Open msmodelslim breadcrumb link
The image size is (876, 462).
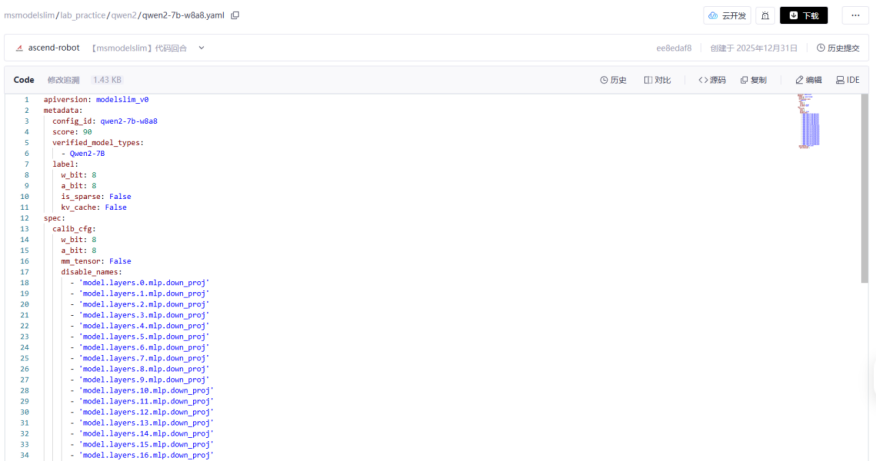(29, 15)
